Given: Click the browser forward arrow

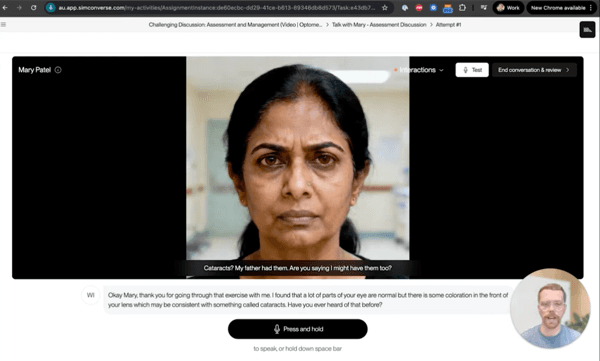Looking at the screenshot, I should tap(19, 8).
